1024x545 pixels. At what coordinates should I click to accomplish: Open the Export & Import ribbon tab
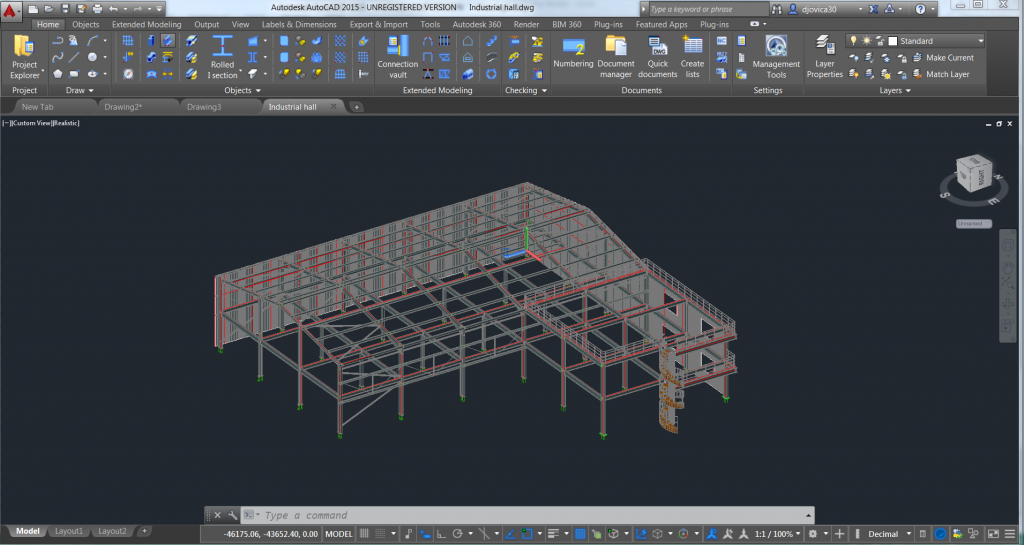pos(378,24)
